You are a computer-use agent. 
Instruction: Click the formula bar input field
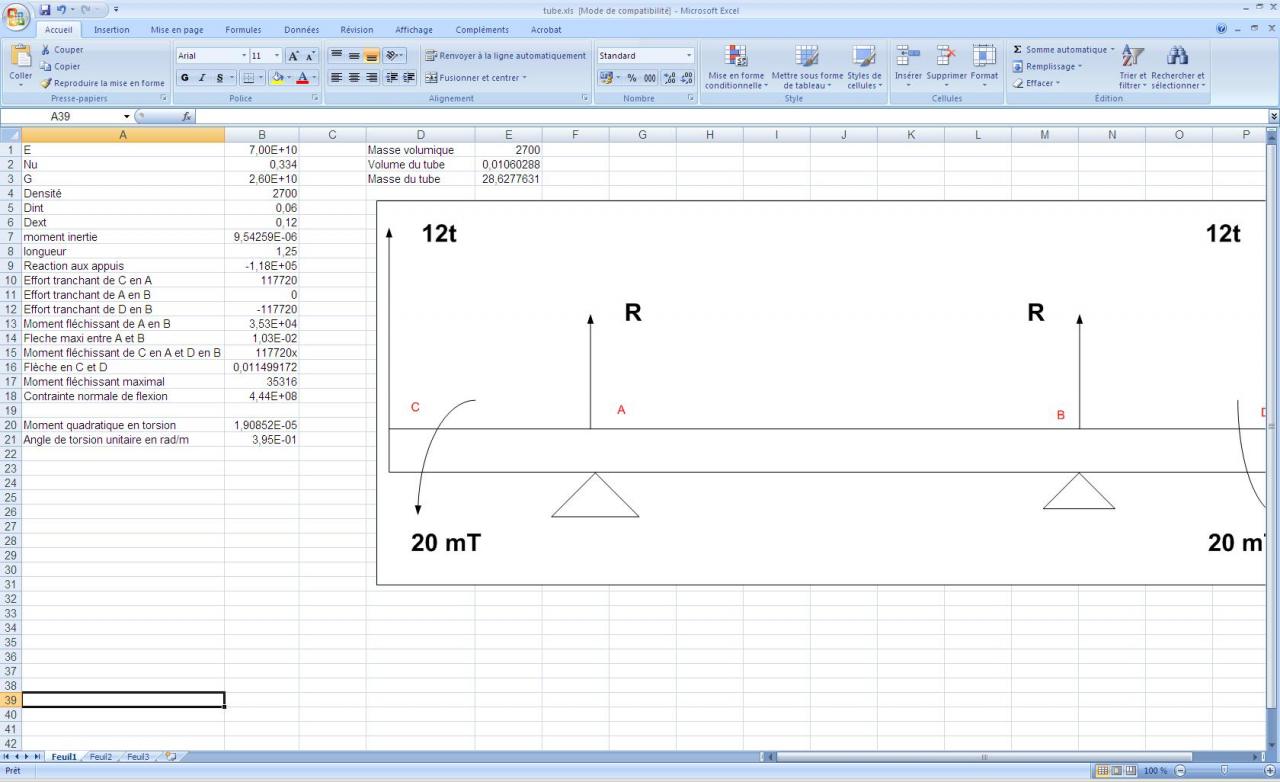(x=732, y=117)
